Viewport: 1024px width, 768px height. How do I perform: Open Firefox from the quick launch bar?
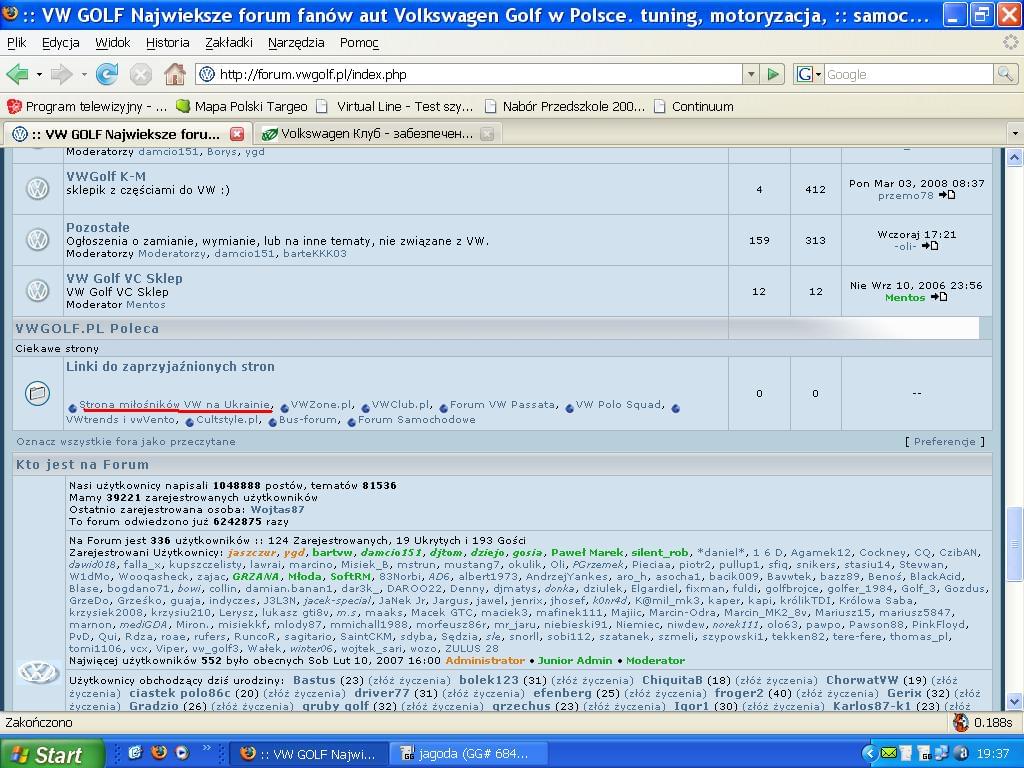click(159, 752)
